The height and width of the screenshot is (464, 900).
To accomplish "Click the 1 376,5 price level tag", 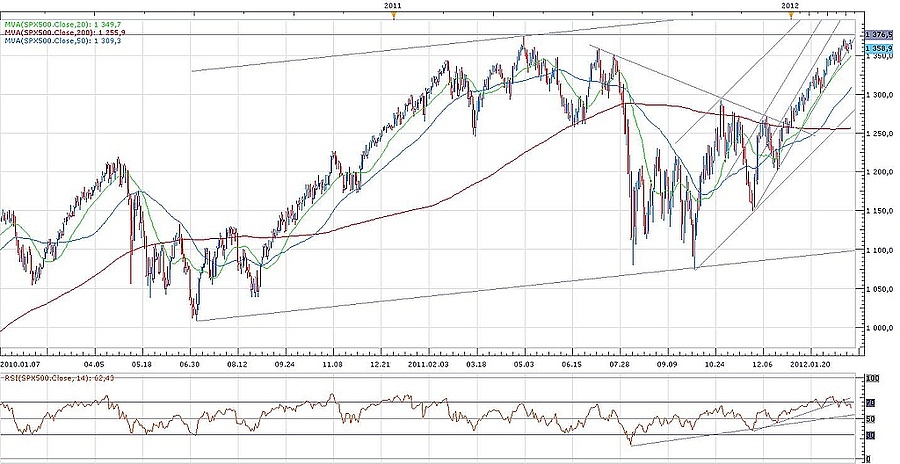I will pyautogui.click(x=876, y=36).
